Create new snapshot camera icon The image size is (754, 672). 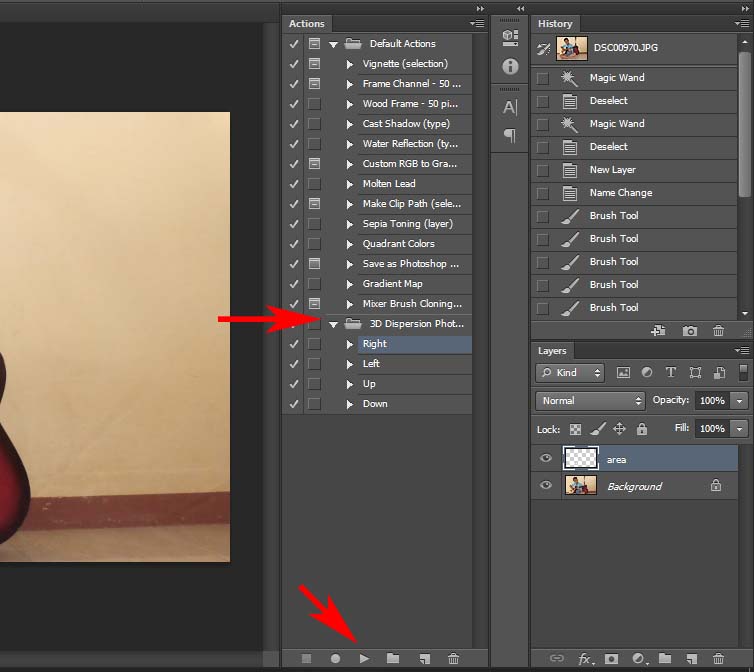click(x=690, y=331)
